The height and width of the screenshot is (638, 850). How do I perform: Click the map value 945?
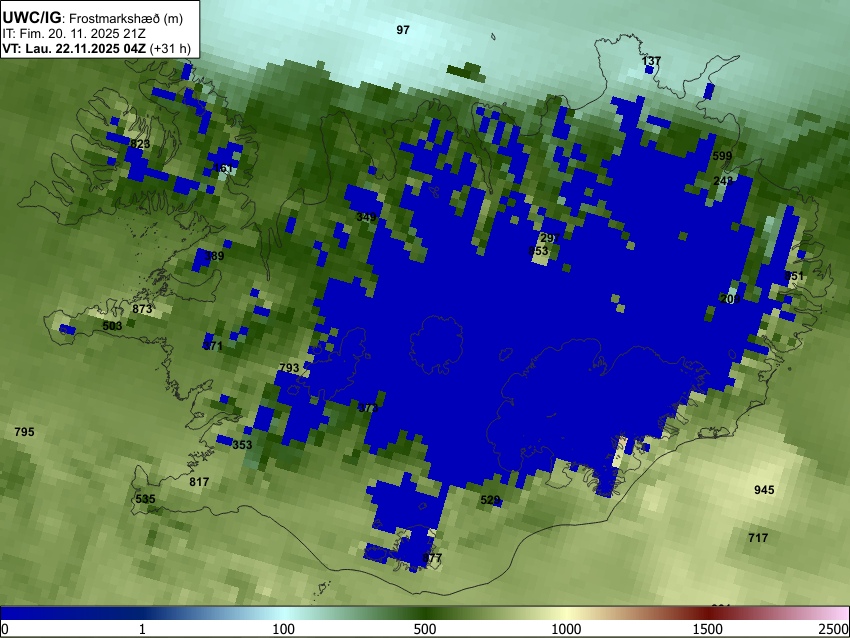tap(764, 490)
